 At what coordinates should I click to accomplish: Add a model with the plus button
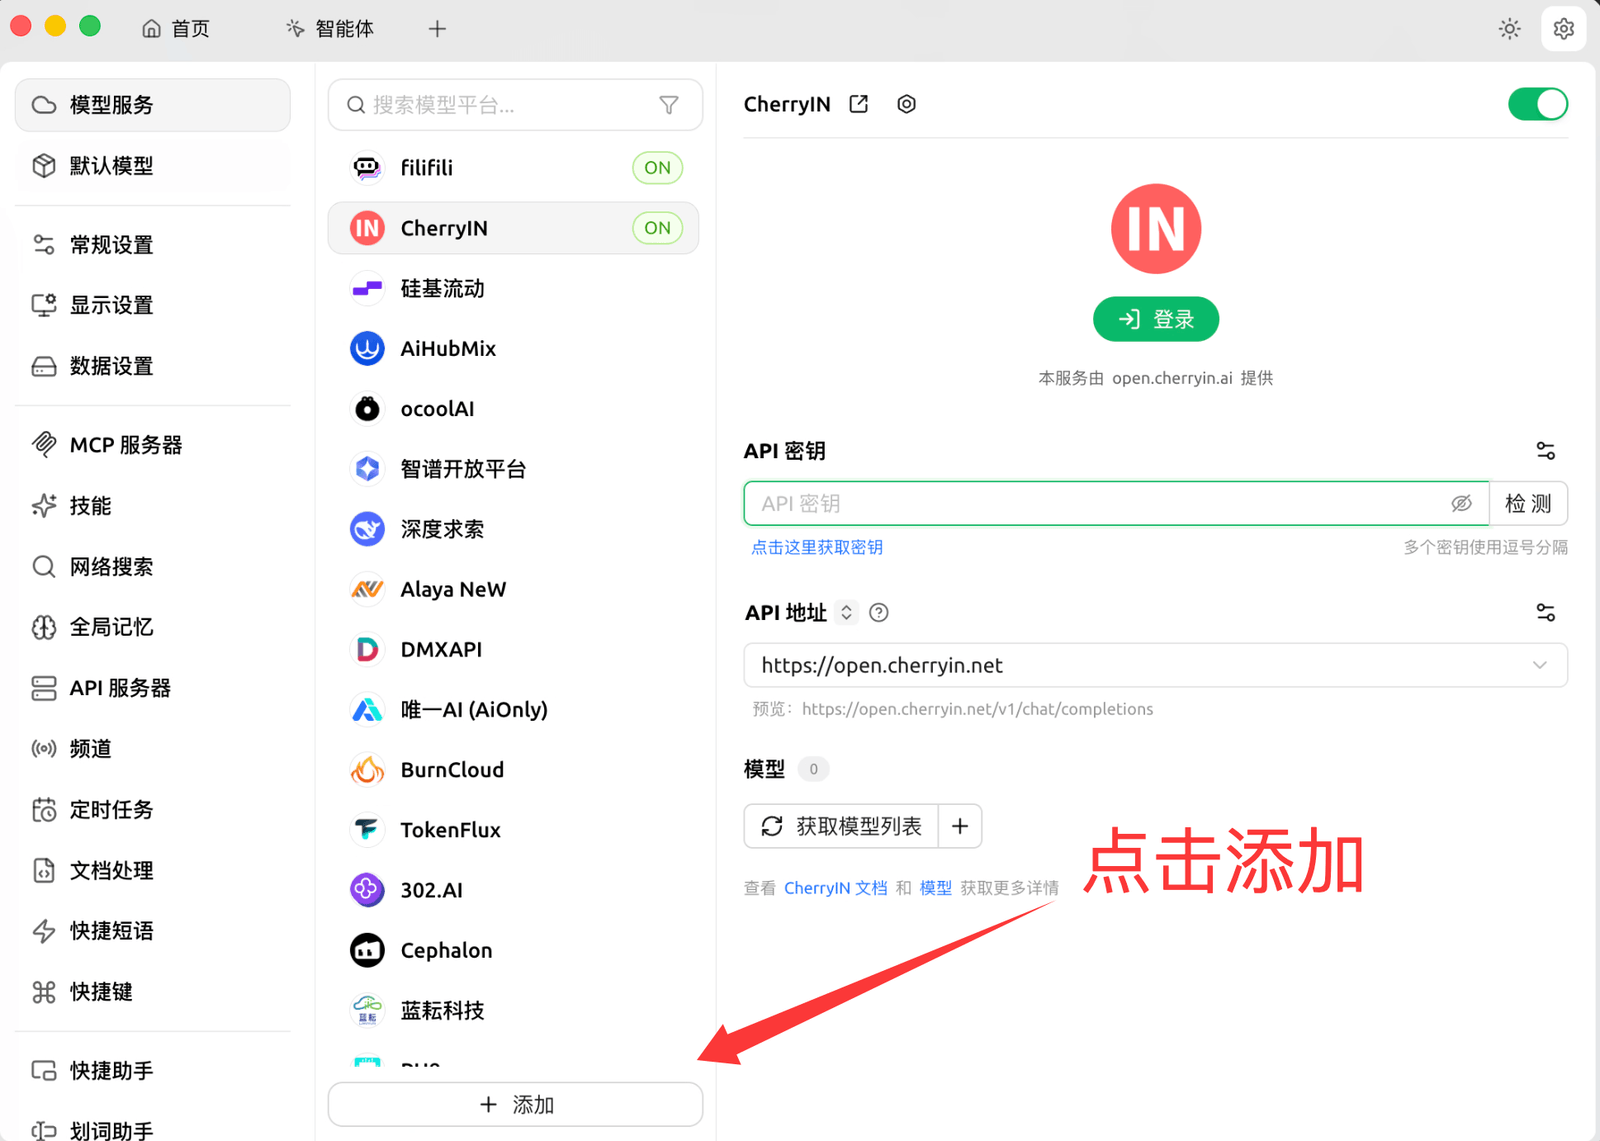(x=960, y=826)
